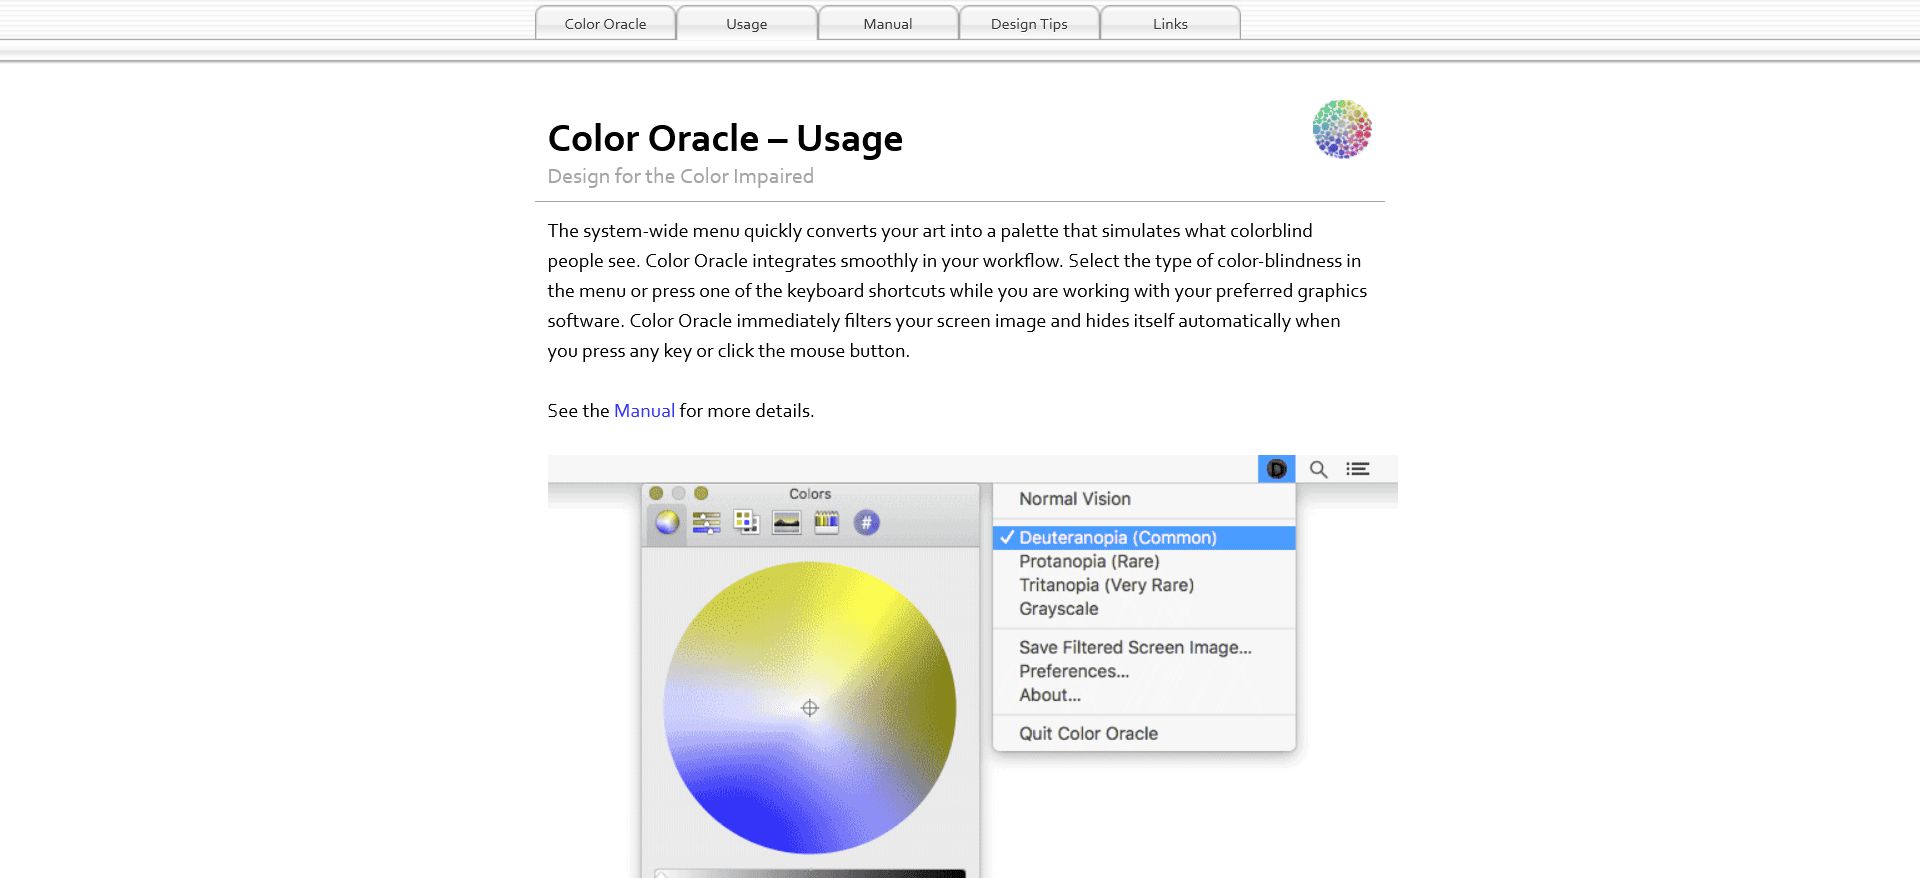This screenshot has width=1920, height=878.
Task: Open Preferences... from the menu
Action: (1144, 672)
